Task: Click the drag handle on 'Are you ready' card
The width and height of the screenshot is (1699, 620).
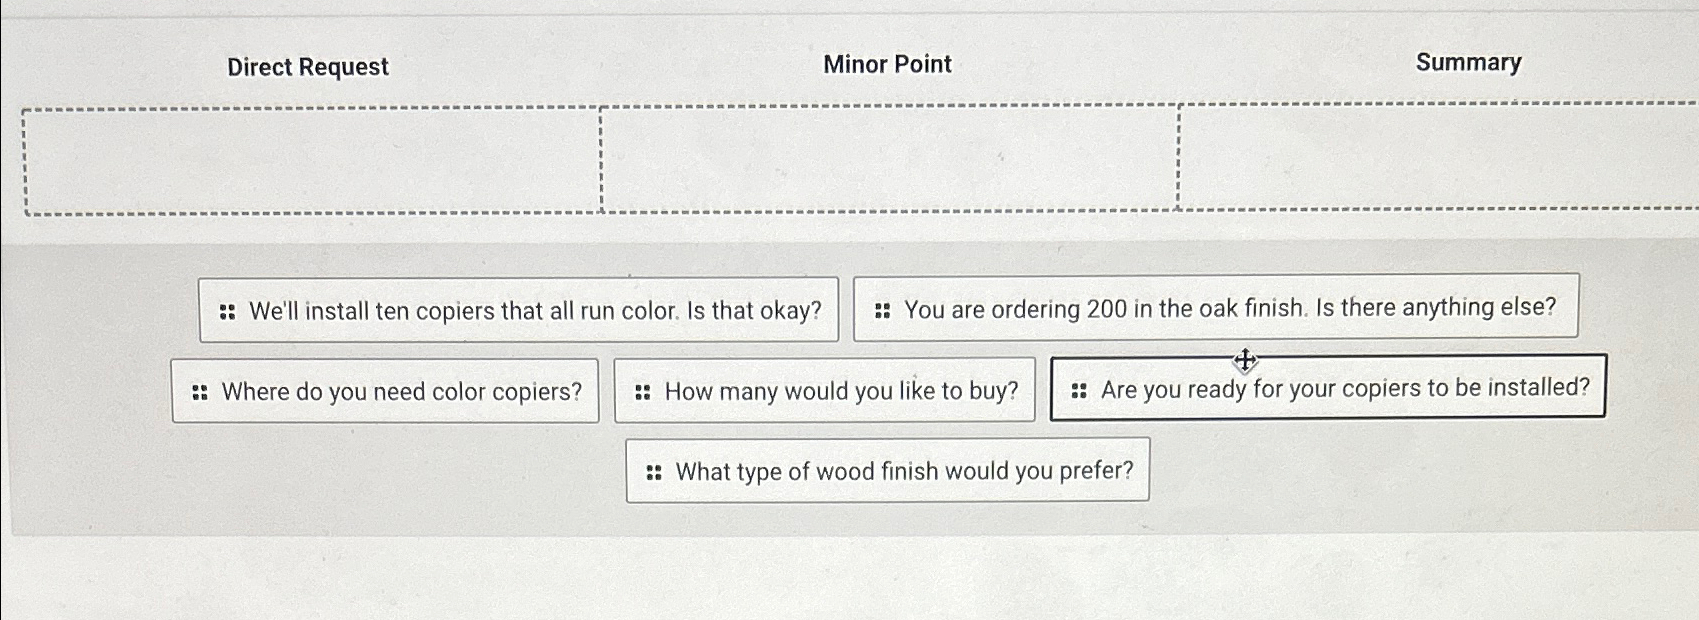Action: point(1080,388)
